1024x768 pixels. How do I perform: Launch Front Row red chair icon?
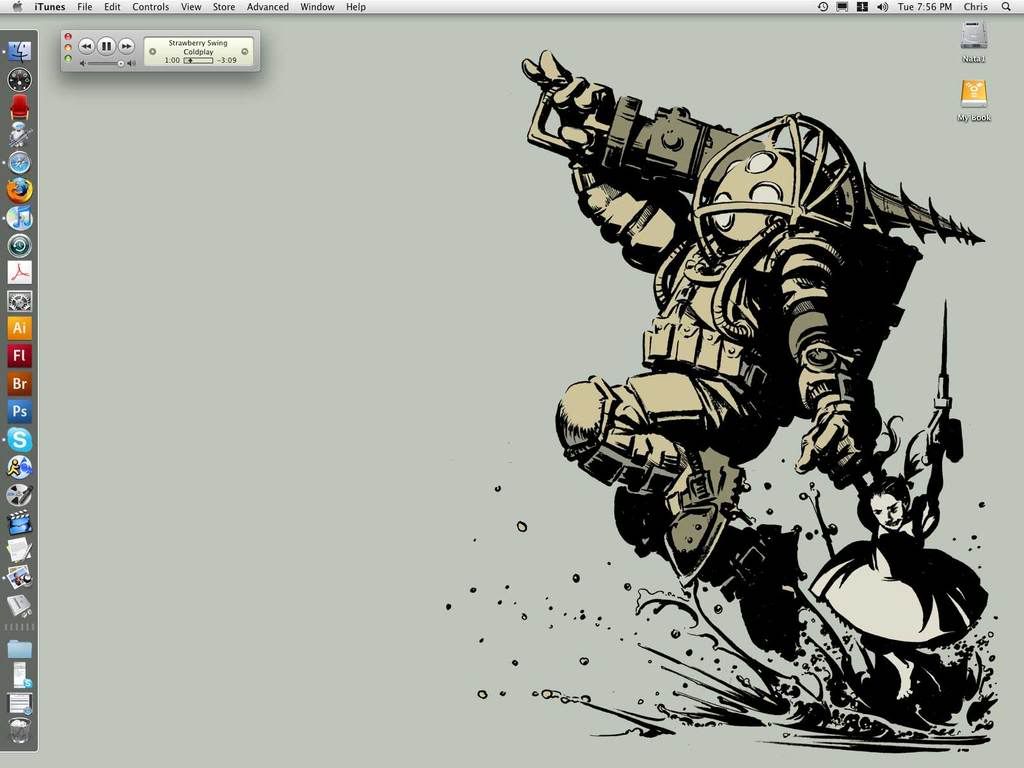(20, 107)
